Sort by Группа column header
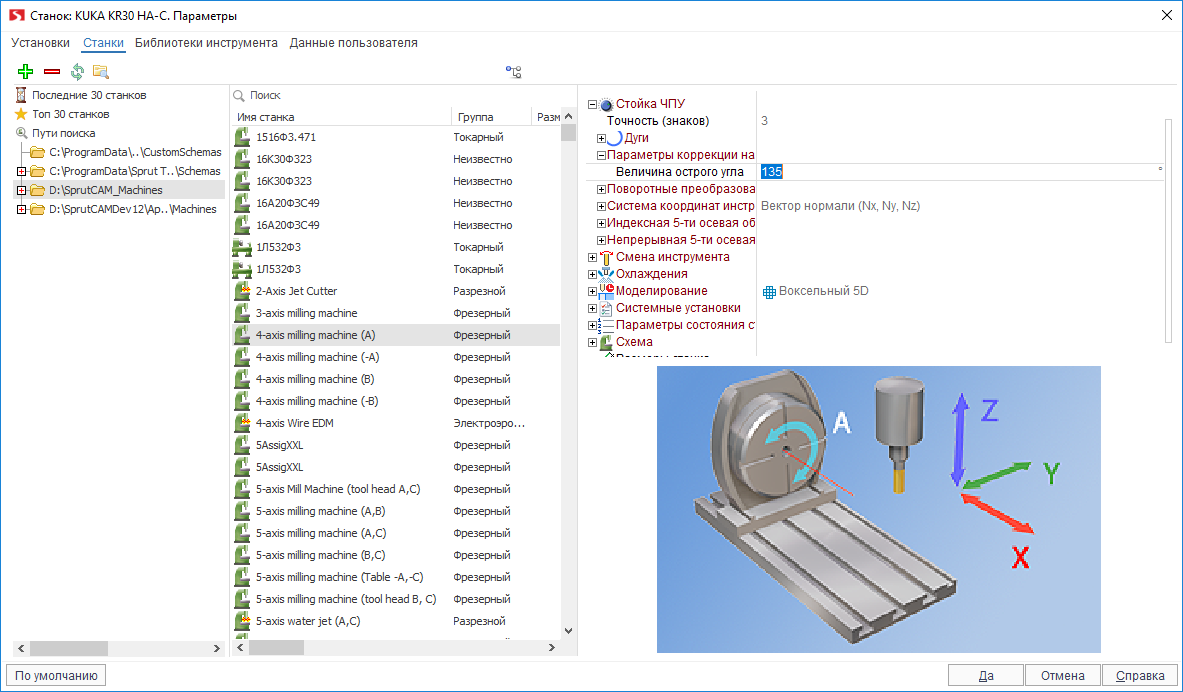This screenshot has height=692, width=1183. click(x=491, y=117)
